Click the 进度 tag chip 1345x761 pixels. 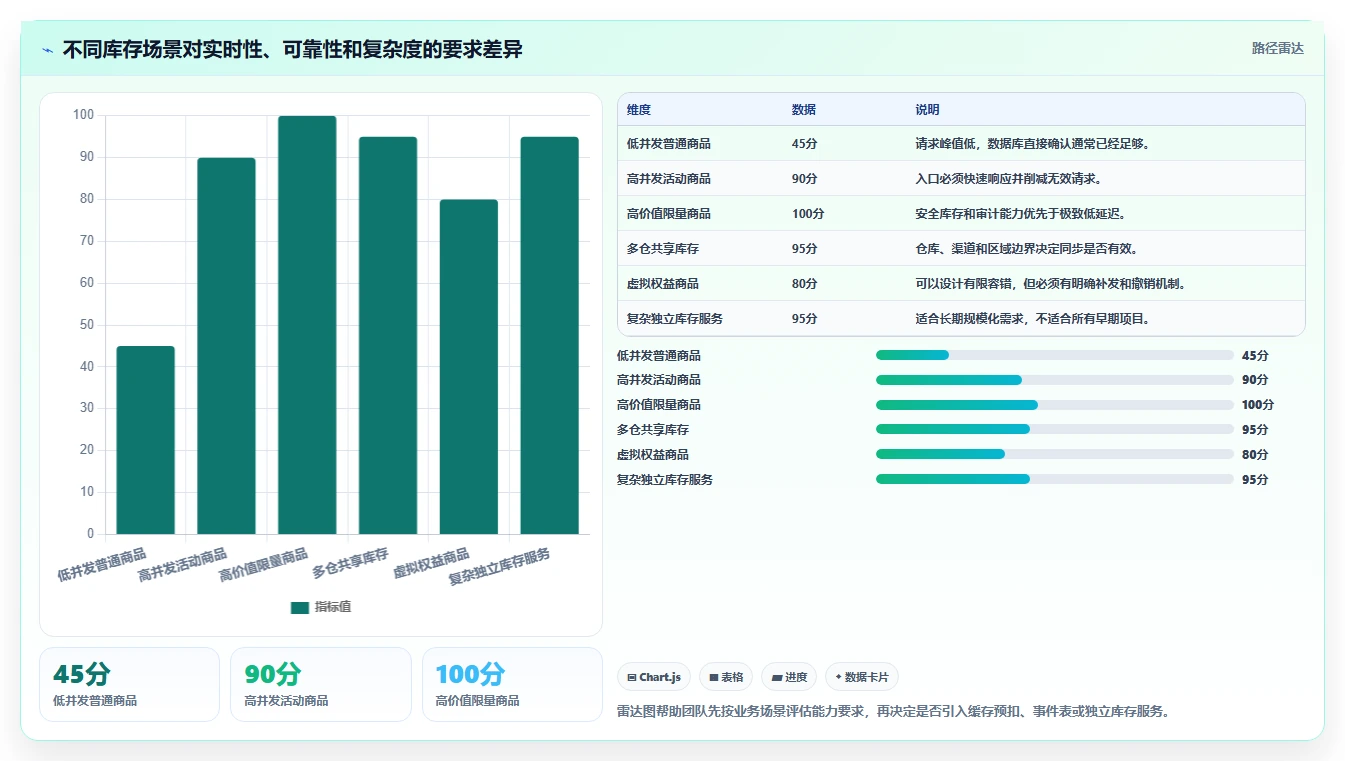point(789,677)
